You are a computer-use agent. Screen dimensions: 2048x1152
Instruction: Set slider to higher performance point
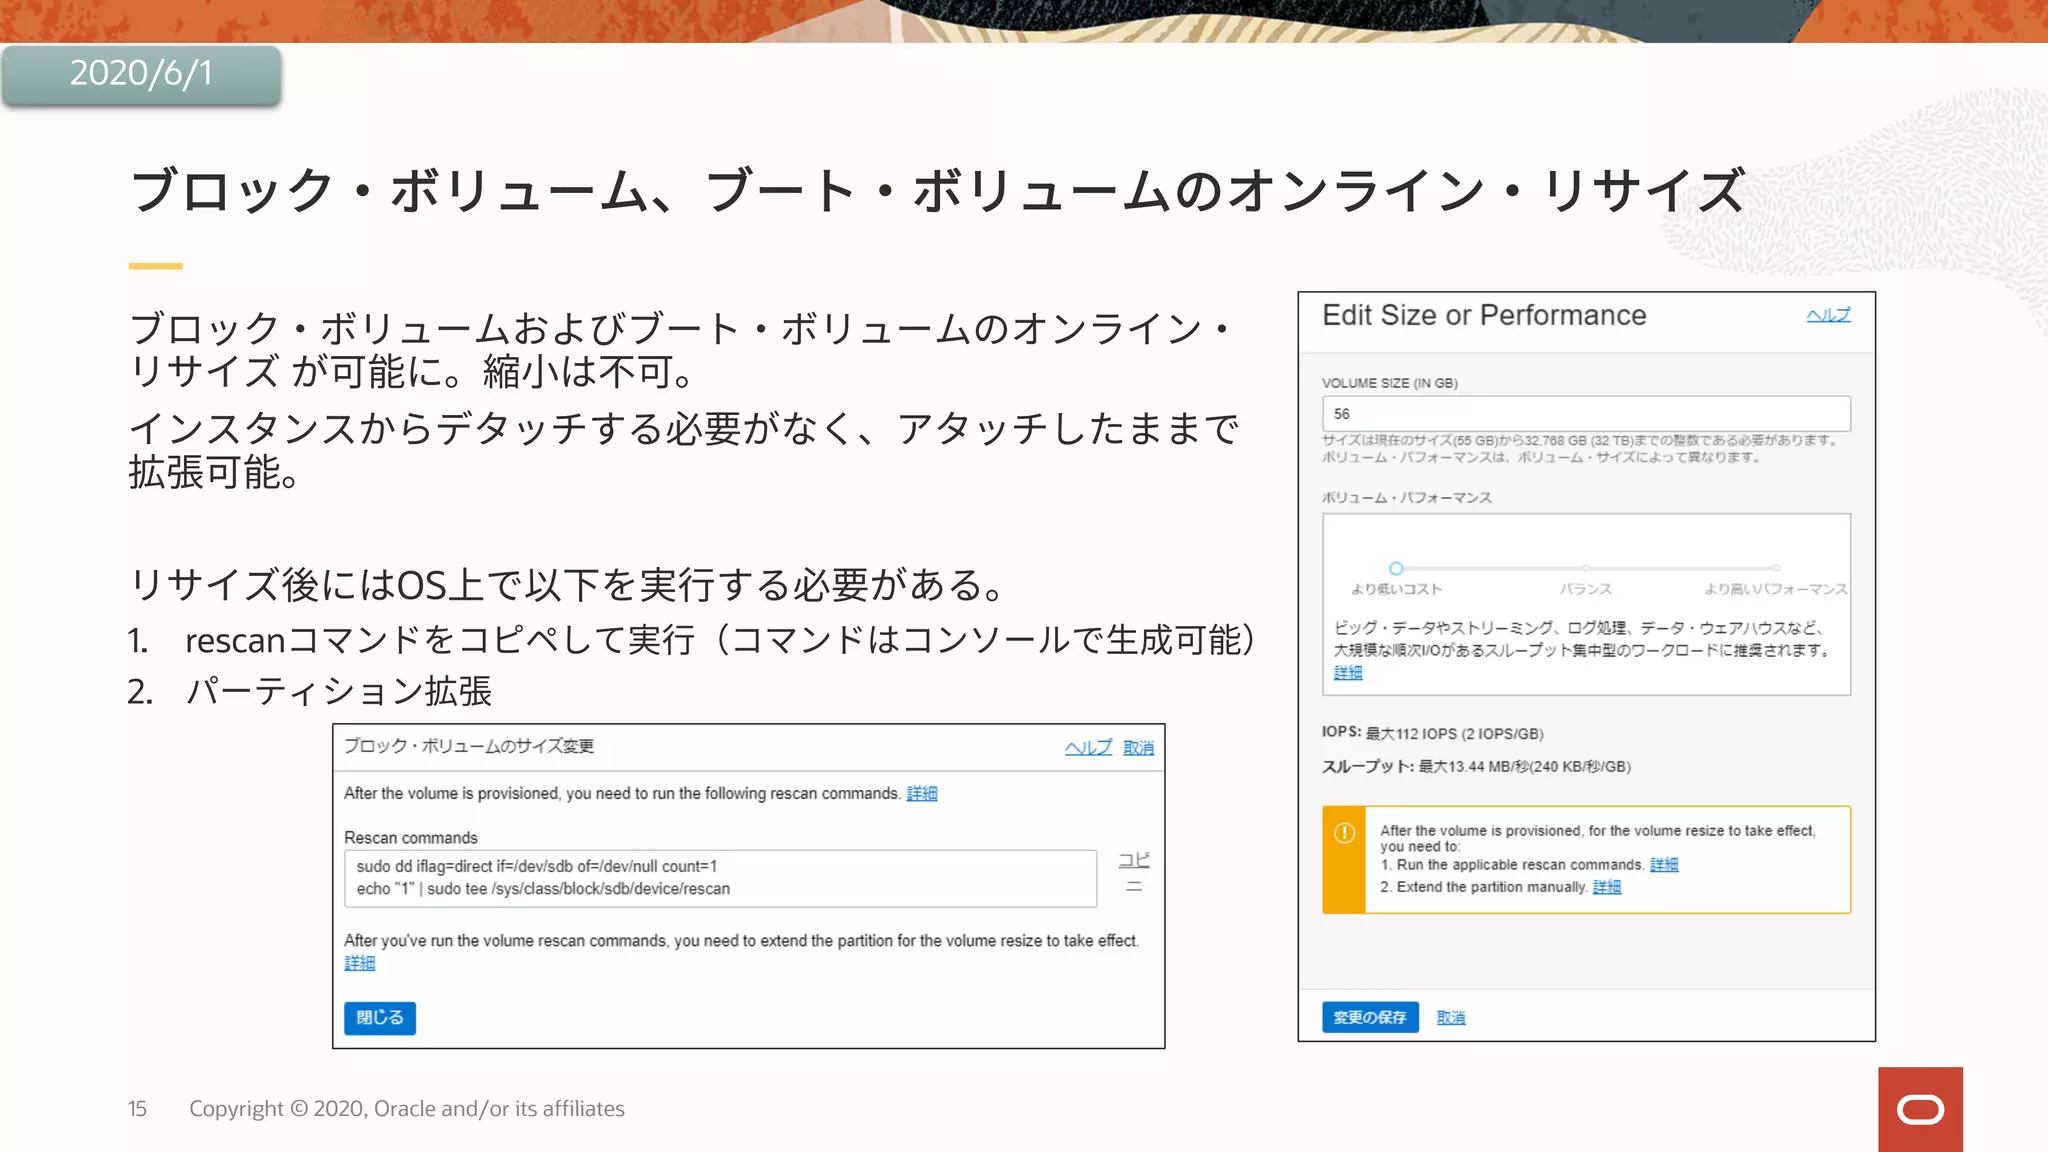[1776, 568]
